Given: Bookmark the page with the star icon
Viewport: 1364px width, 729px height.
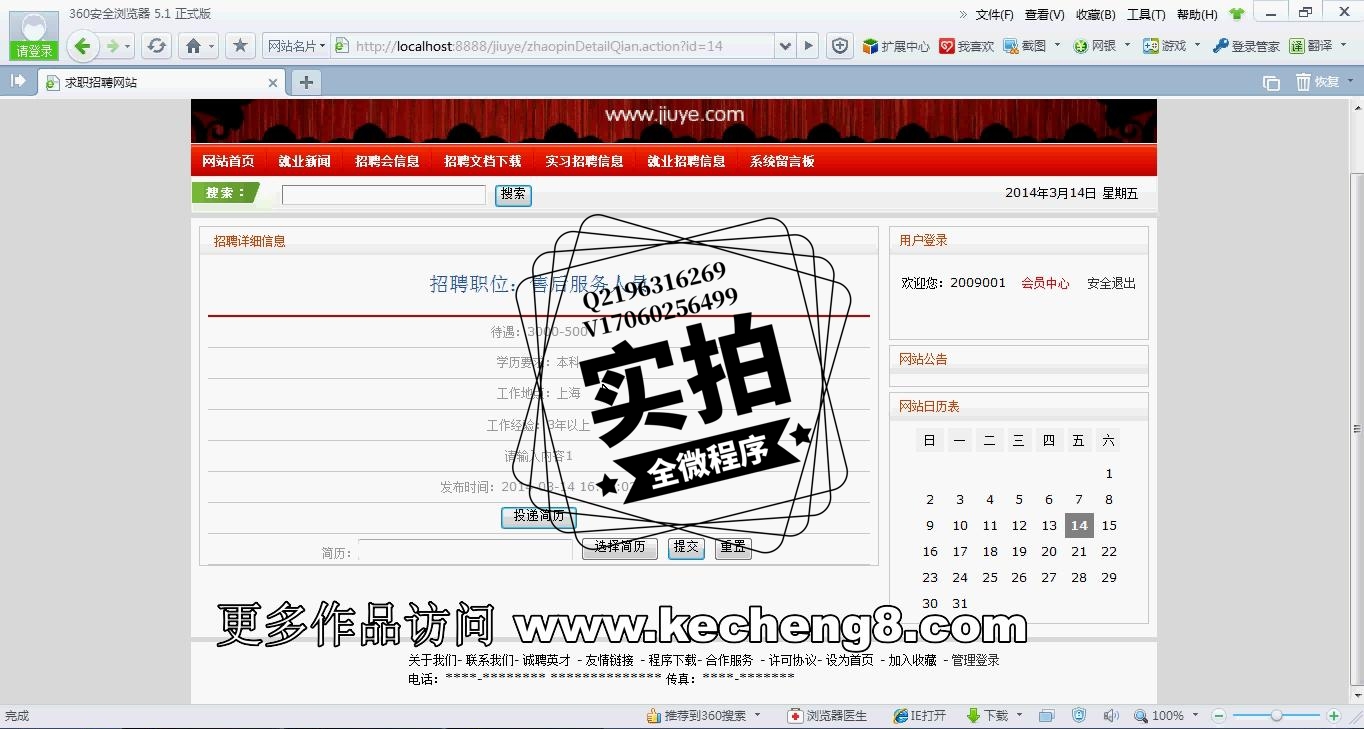Looking at the screenshot, I should click(x=240, y=46).
